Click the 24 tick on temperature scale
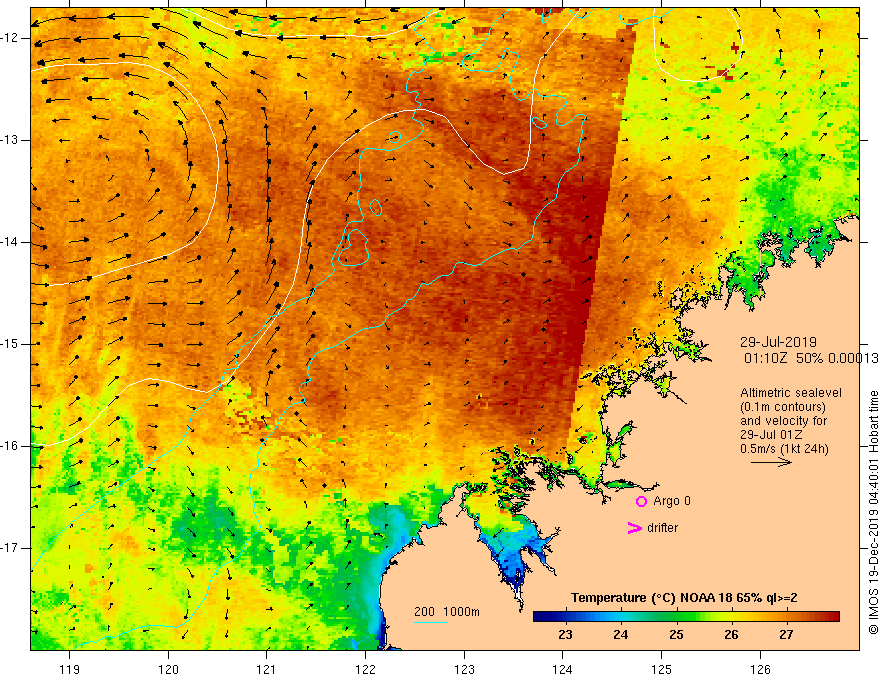The width and height of the screenshot is (880, 680). [x=621, y=635]
